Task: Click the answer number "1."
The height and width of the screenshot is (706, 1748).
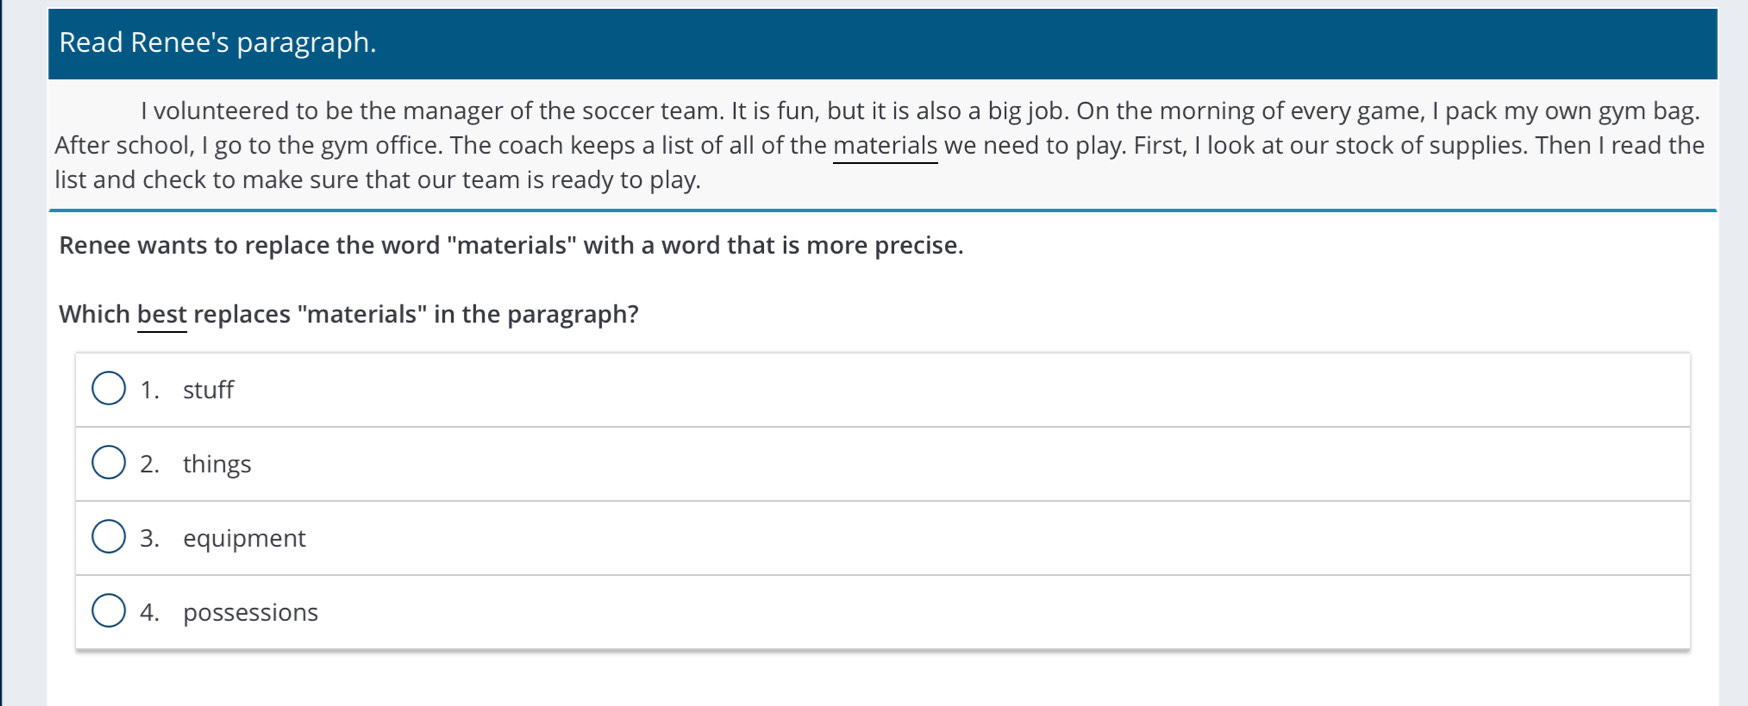Action: coord(150,390)
